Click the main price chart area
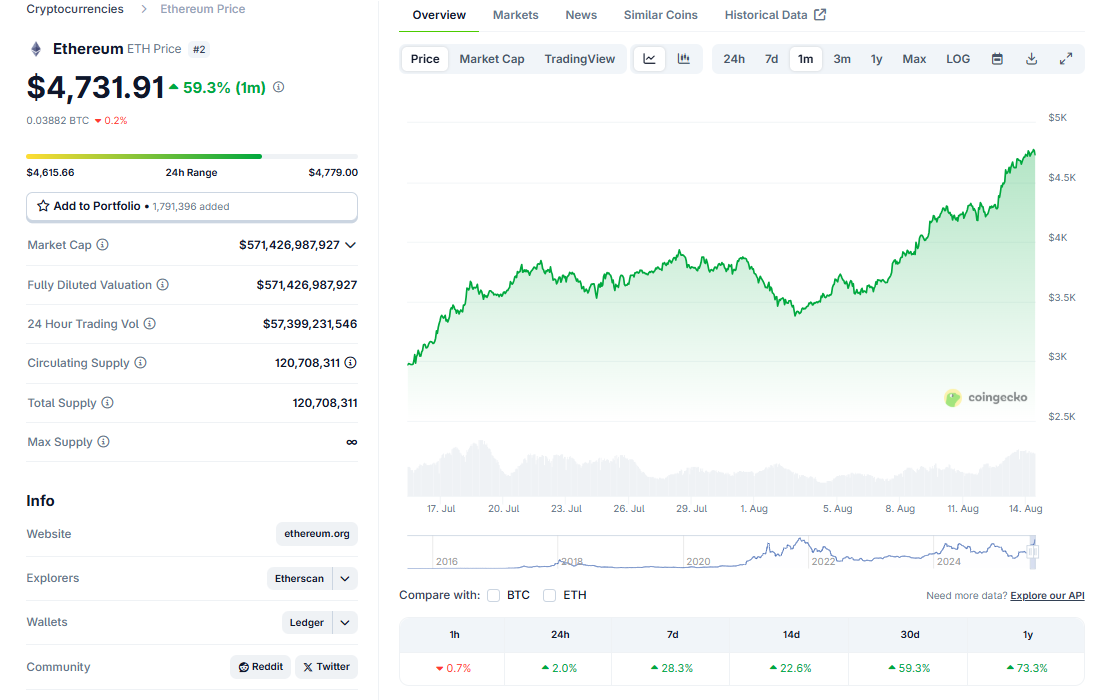This screenshot has height=700, width=1117. pyautogui.click(x=721, y=271)
